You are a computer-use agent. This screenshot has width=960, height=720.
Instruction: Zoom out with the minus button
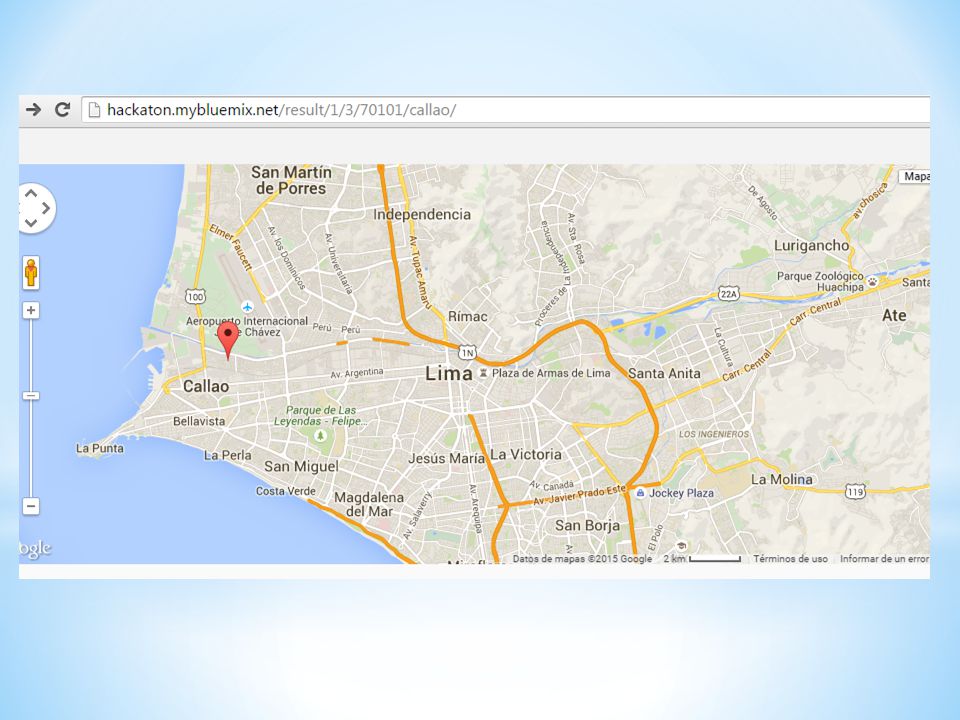[x=31, y=506]
